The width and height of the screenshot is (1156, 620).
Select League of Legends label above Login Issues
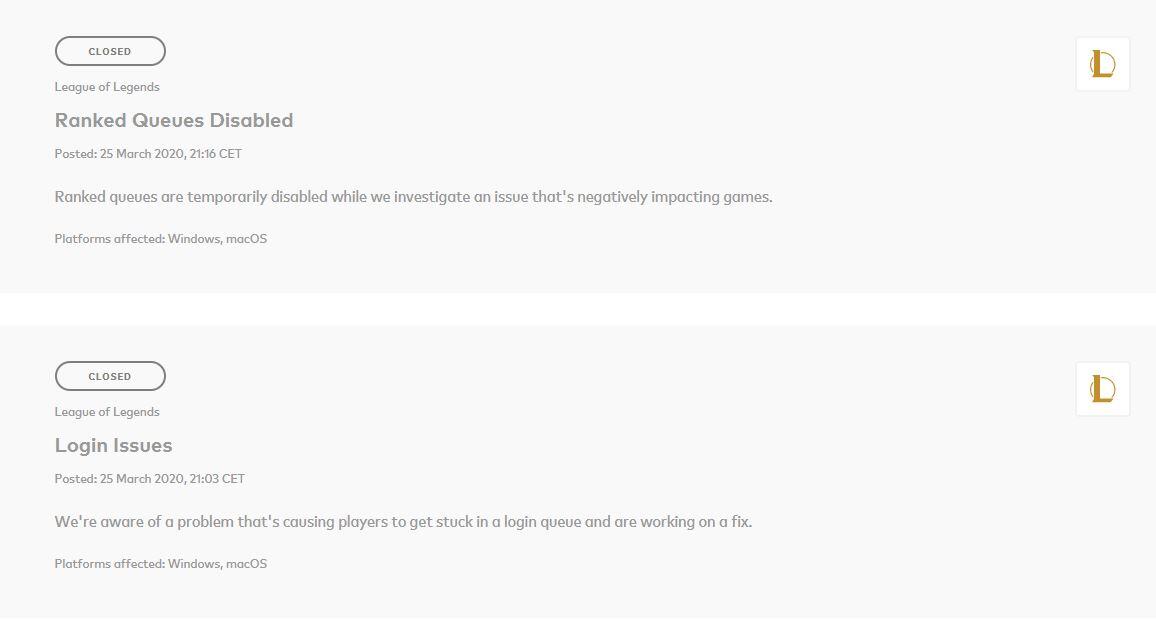(107, 412)
